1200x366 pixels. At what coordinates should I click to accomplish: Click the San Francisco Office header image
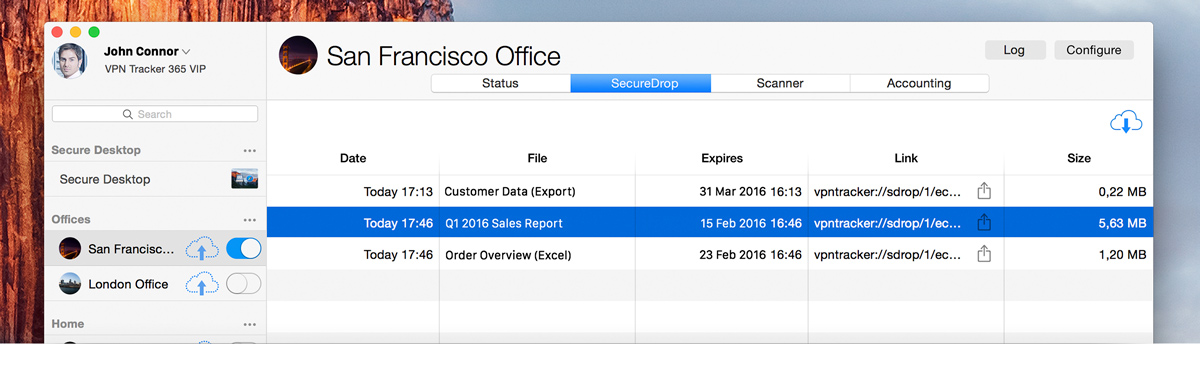(x=298, y=56)
